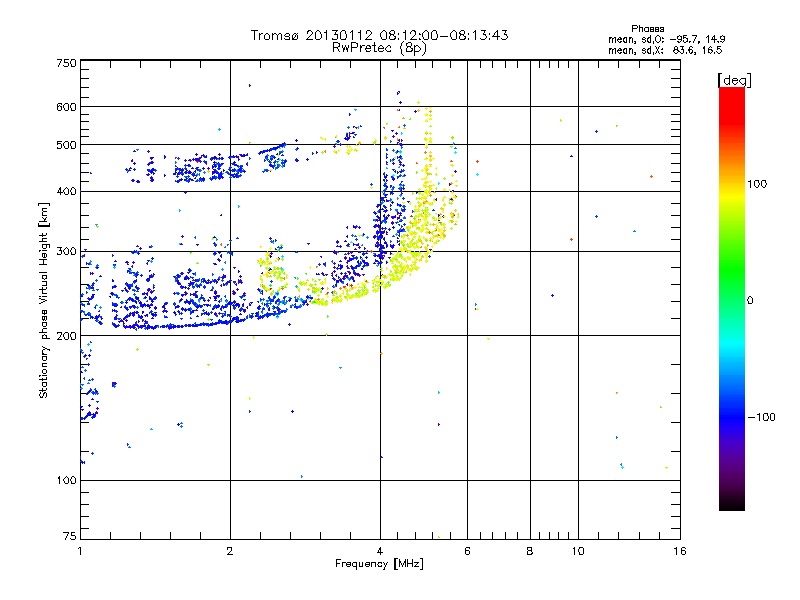Click the colorbar tick label '0'
Screen dimensions: 800x600
click(750, 301)
